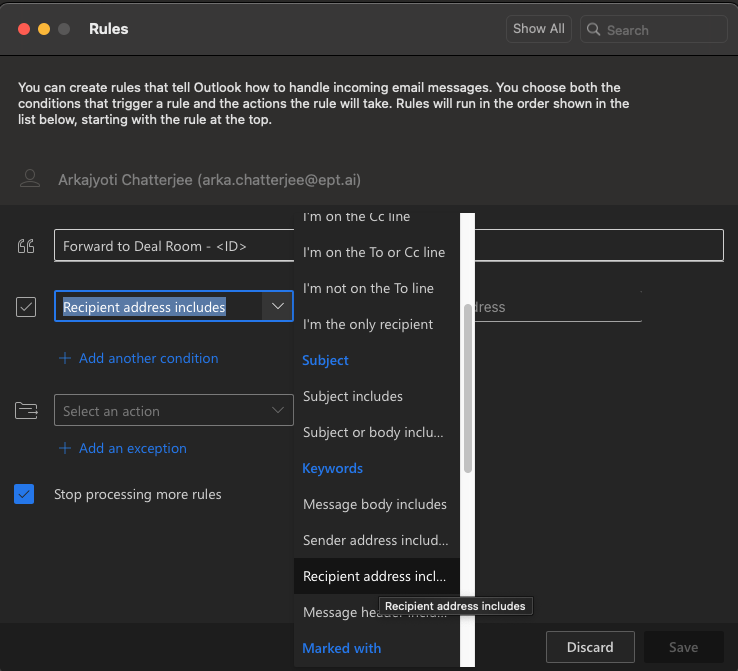Pick I'm the only recipient condition
This screenshot has width=738, height=671.
click(x=368, y=324)
